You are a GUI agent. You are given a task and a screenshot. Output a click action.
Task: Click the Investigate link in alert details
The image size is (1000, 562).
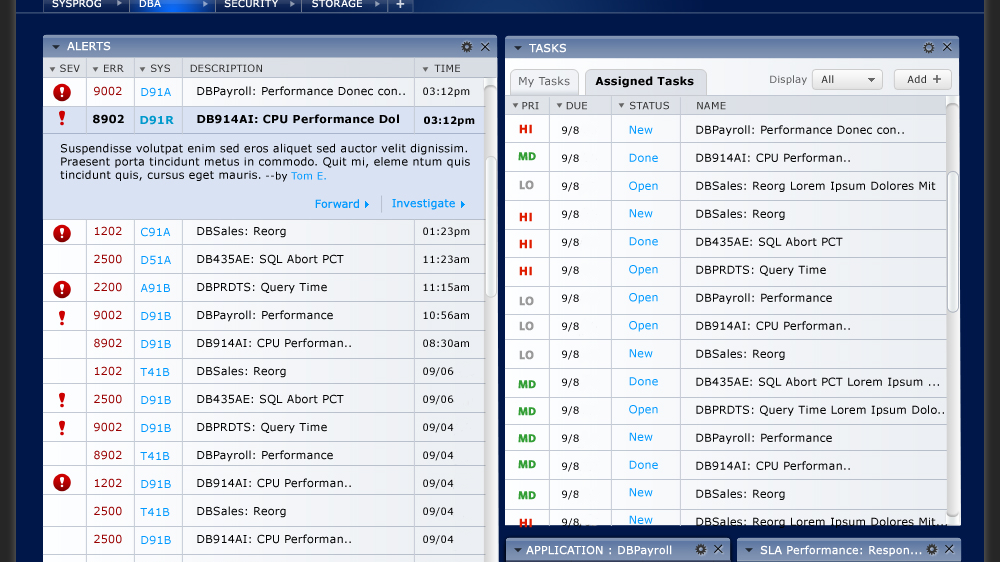click(x=429, y=203)
